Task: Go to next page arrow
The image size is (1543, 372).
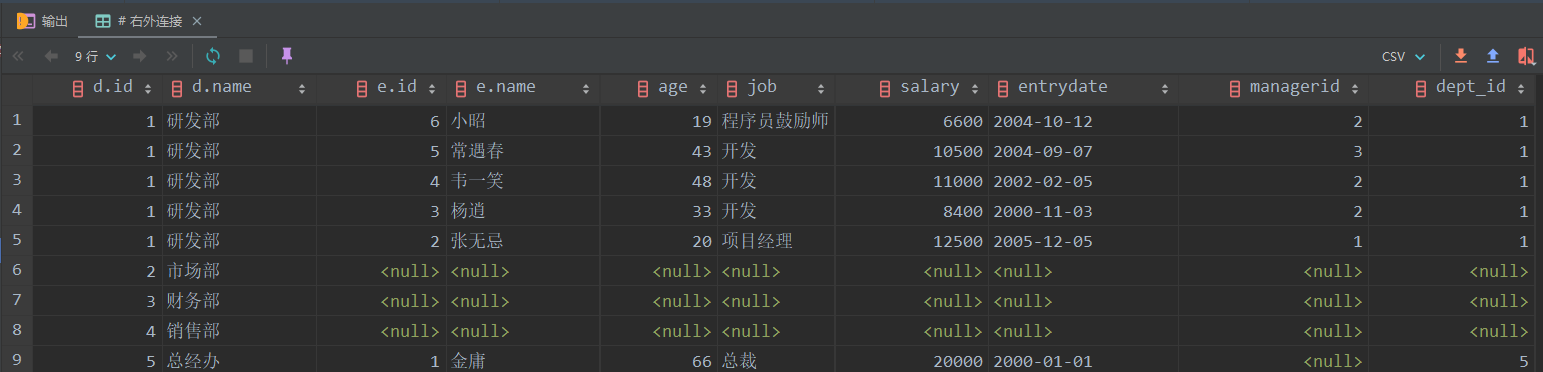Action: (x=140, y=56)
